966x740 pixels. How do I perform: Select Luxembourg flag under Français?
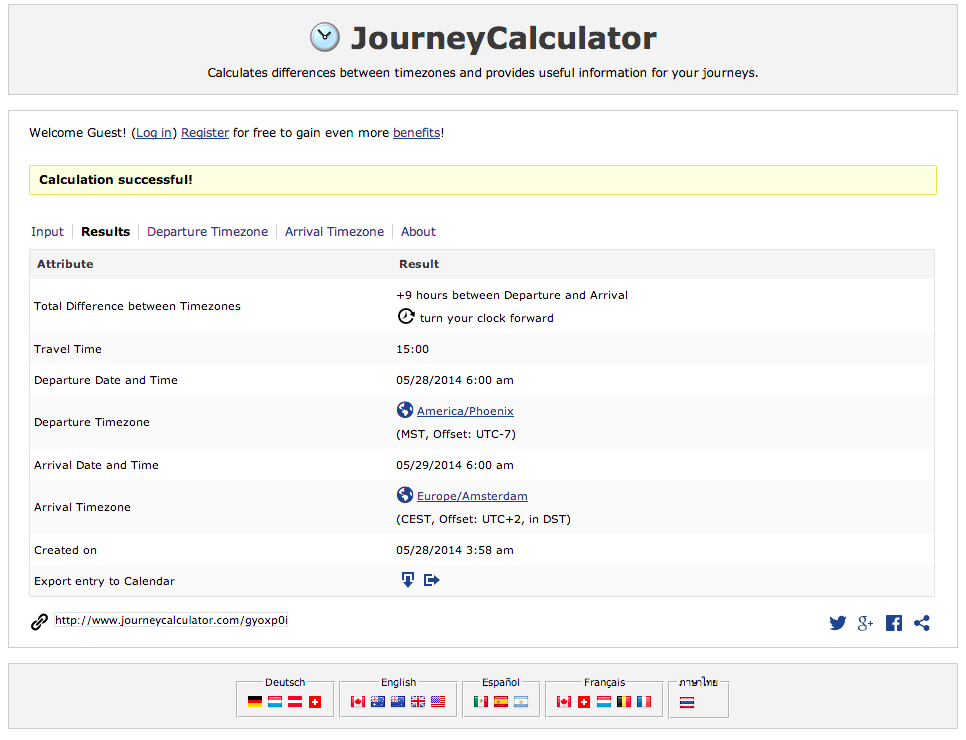tap(604, 702)
